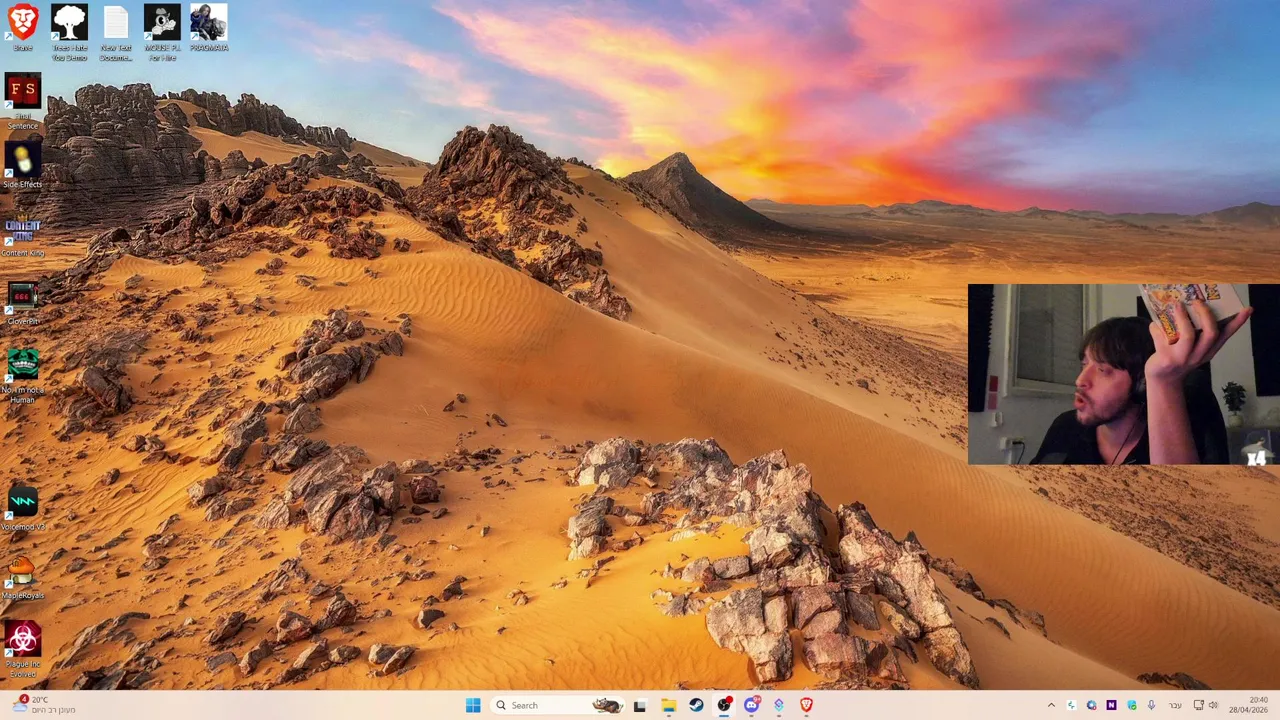Open Task View on the taskbar
This screenshot has width=1280, height=720.
coord(640,705)
